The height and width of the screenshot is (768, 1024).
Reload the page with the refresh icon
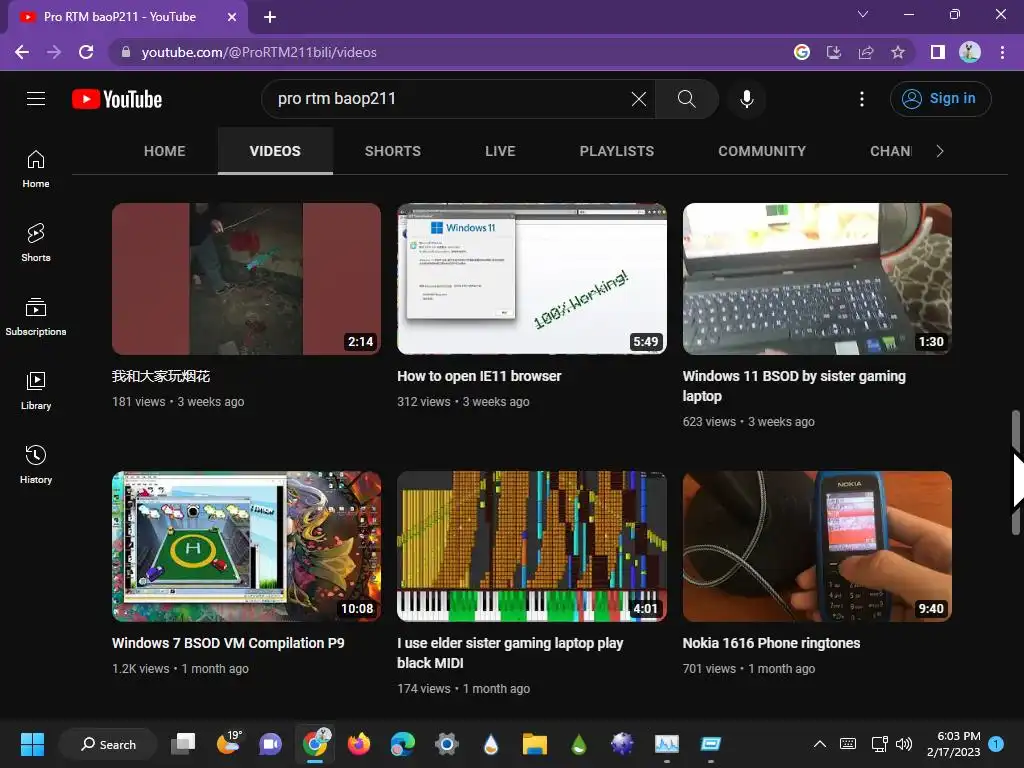(86, 52)
